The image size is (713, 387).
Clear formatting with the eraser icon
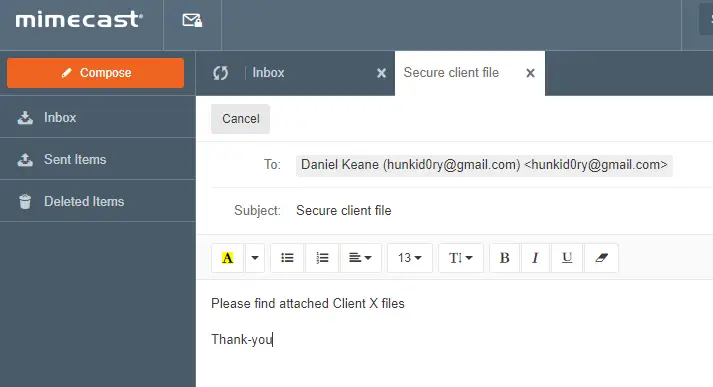pos(601,258)
